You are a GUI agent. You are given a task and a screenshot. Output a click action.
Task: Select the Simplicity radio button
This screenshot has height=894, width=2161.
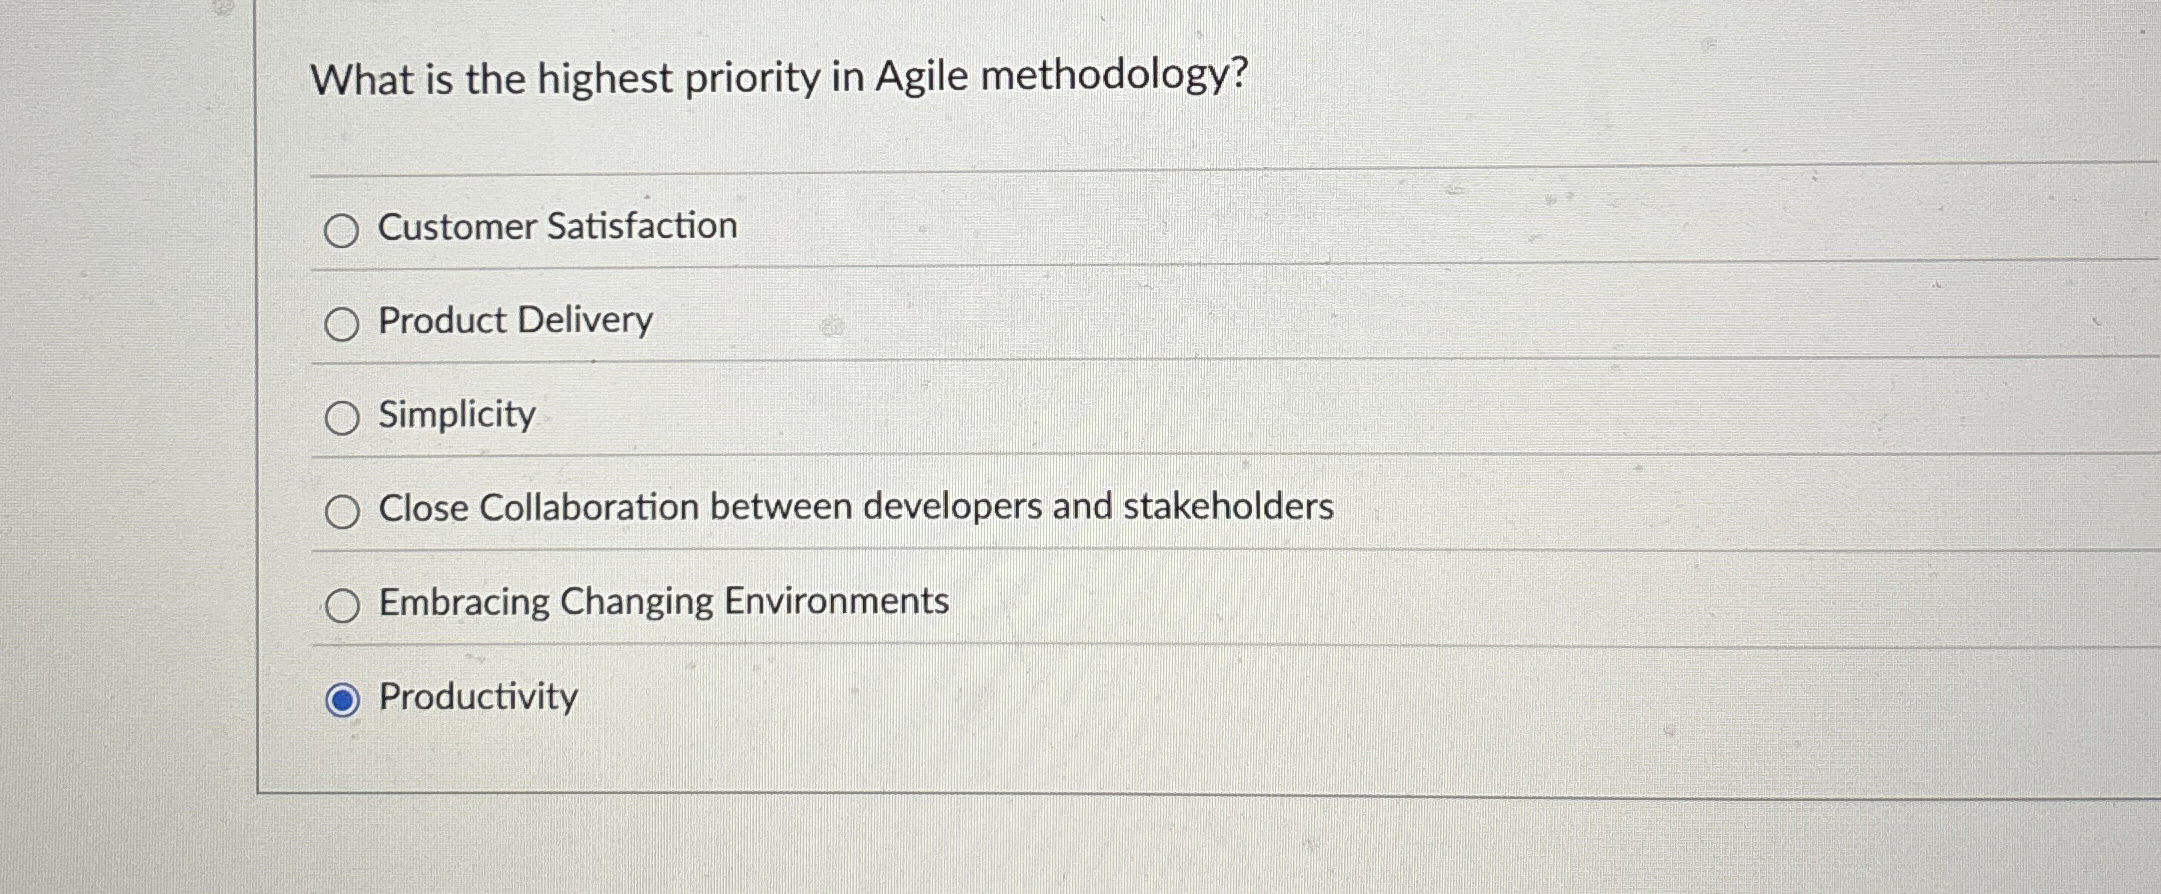344,417
